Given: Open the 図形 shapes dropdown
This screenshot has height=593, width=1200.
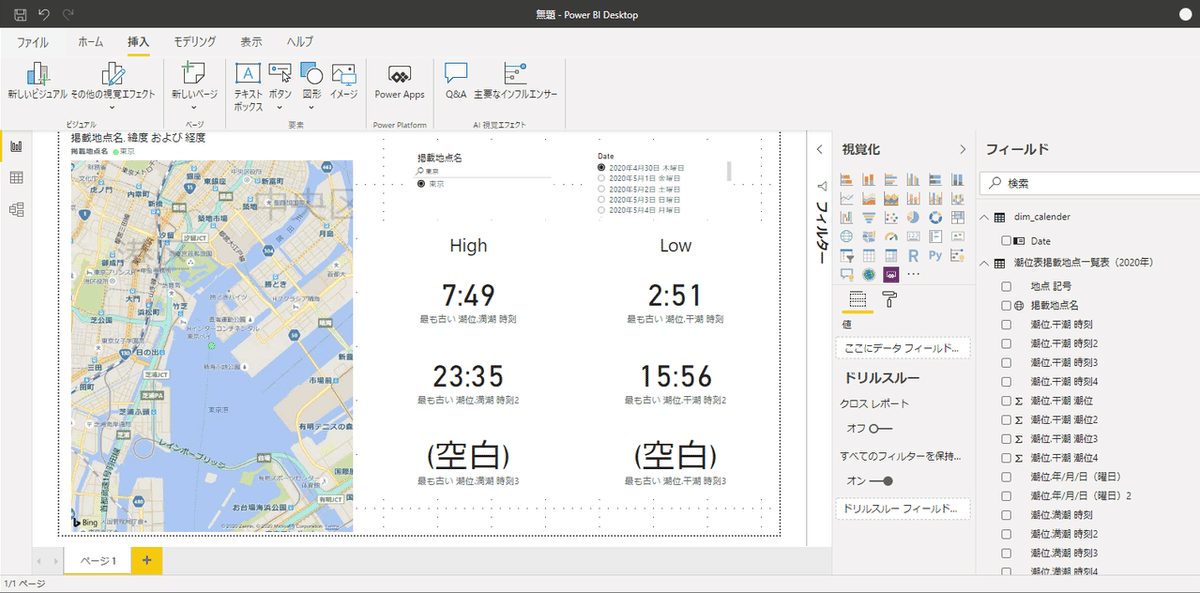Looking at the screenshot, I should (312, 86).
